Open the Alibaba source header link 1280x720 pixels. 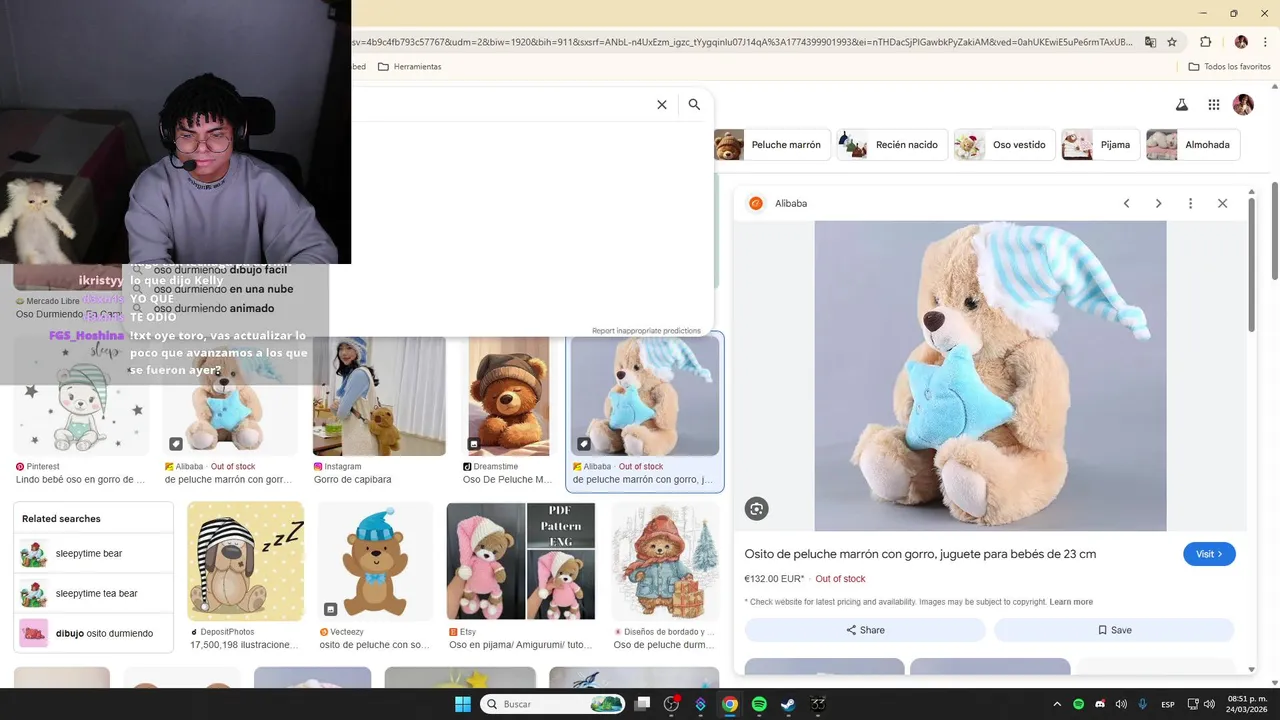[x=778, y=203]
